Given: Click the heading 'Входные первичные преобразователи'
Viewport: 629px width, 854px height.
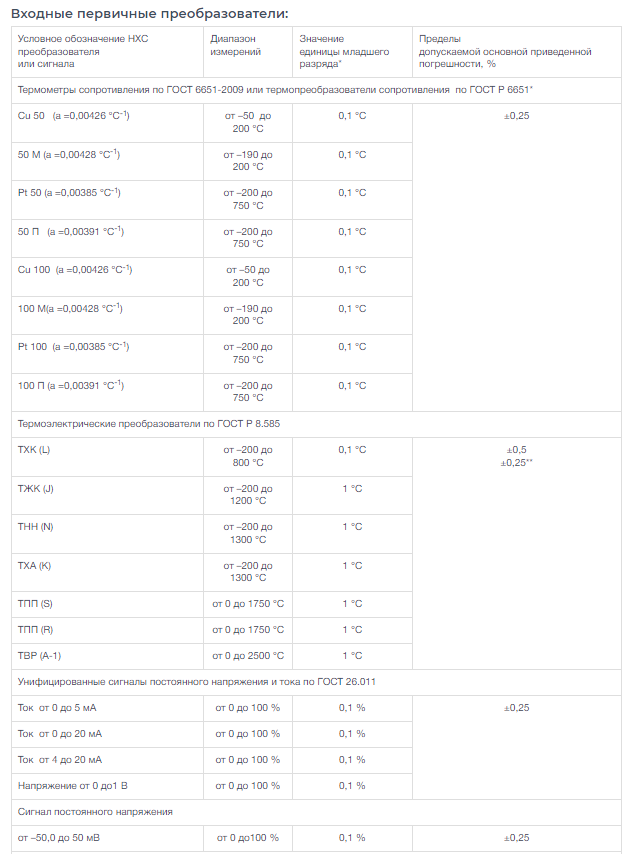Looking at the screenshot, I should tap(149, 14).
